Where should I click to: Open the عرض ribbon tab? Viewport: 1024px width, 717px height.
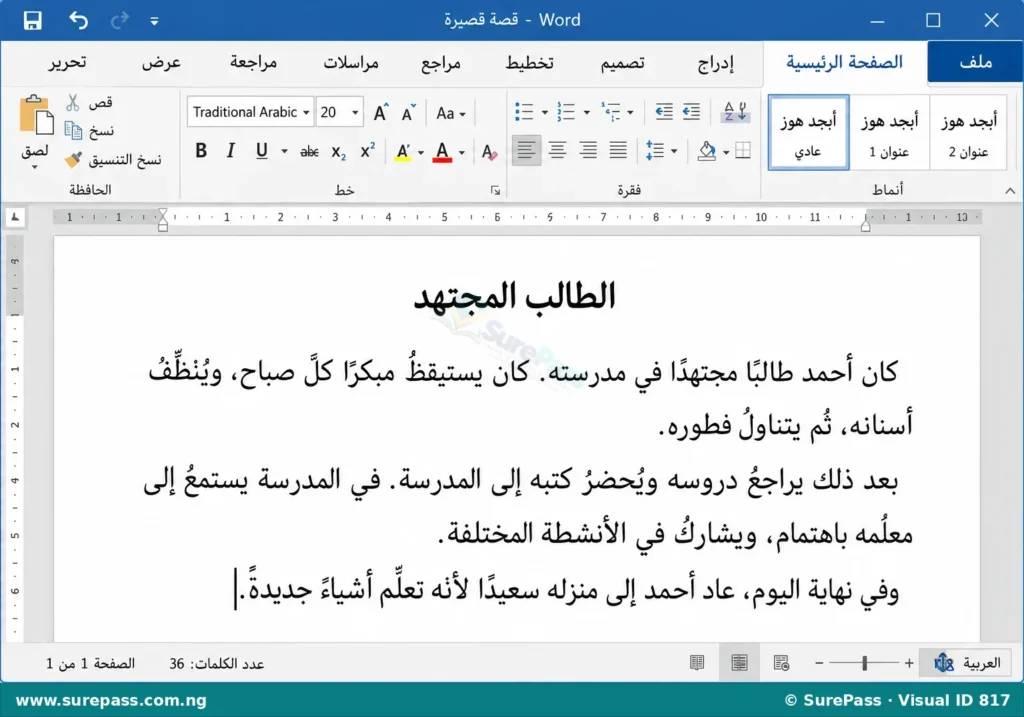pos(161,63)
